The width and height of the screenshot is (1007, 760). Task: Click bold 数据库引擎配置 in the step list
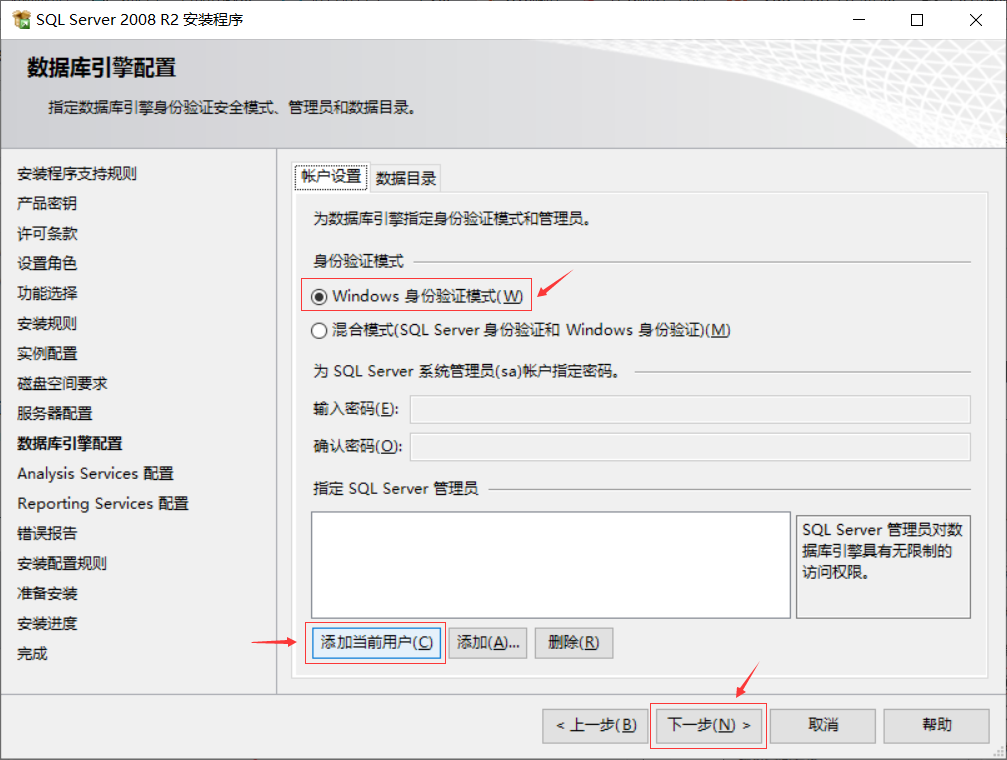69,443
